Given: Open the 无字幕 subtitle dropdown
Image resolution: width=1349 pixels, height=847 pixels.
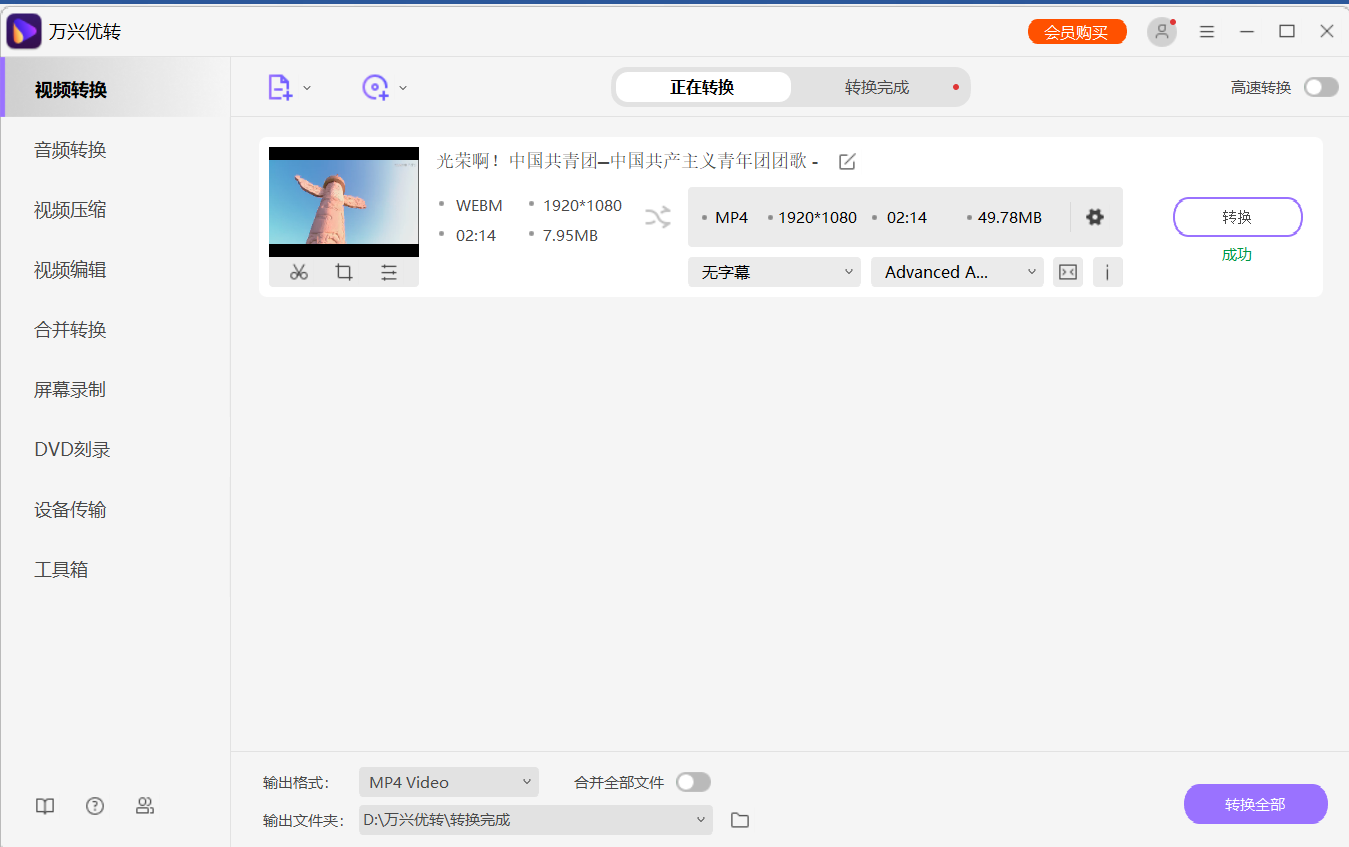Looking at the screenshot, I should pyautogui.click(x=774, y=271).
